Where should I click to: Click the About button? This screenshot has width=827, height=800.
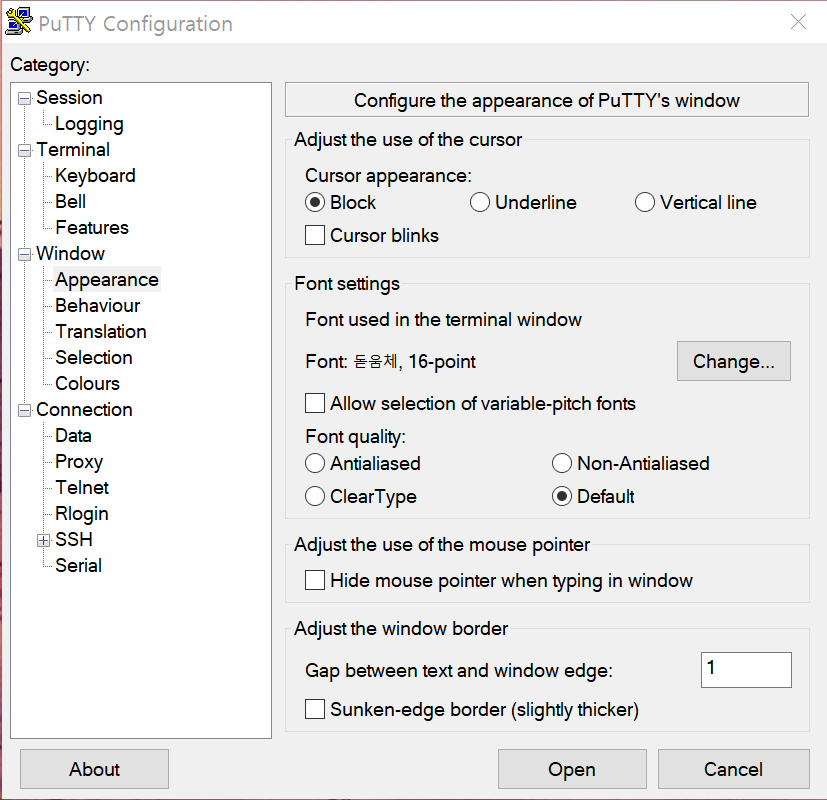[94, 769]
